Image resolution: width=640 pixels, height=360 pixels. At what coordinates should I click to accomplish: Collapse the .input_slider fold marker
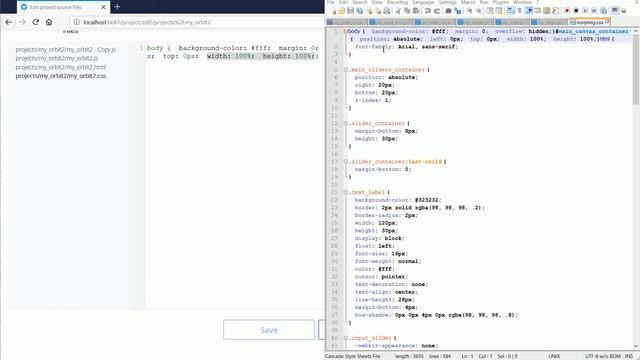click(x=346, y=338)
